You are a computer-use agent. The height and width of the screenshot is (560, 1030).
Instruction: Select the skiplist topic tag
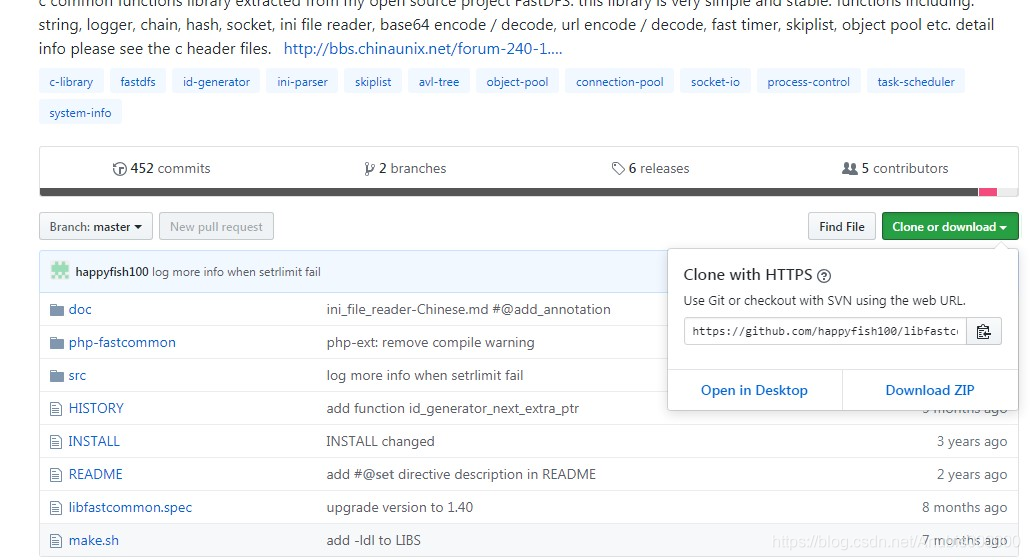[373, 82]
